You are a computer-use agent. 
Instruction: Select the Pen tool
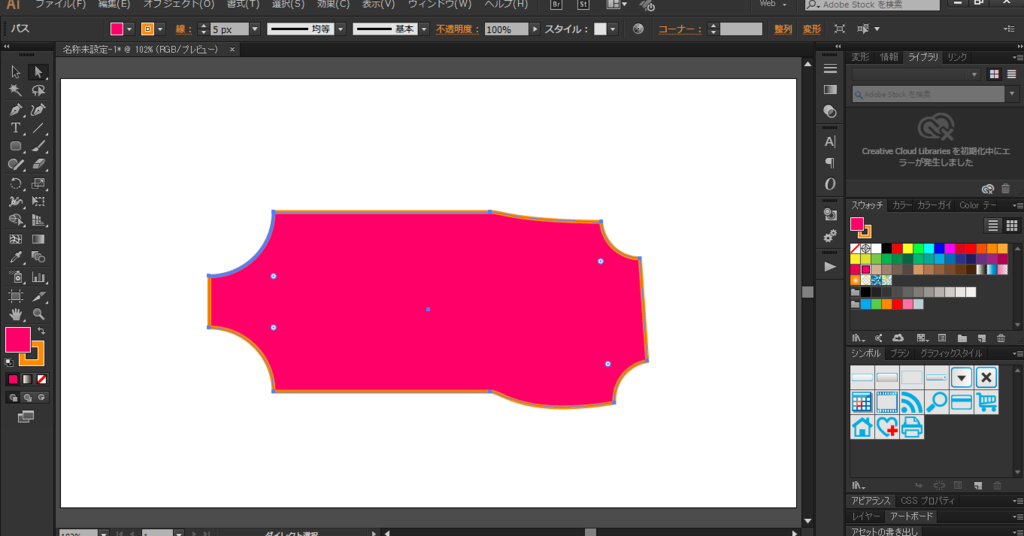pyautogui.click(x=16, y=110)
